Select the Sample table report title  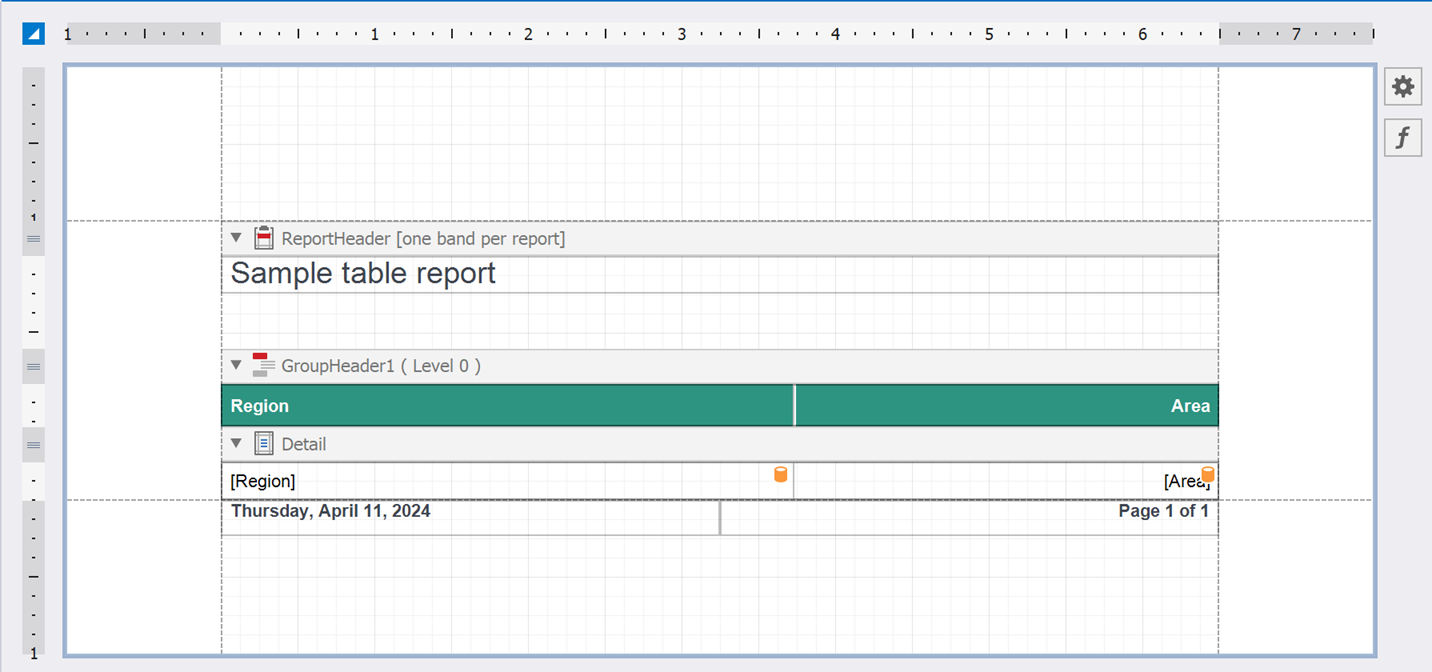coord(362,273)
